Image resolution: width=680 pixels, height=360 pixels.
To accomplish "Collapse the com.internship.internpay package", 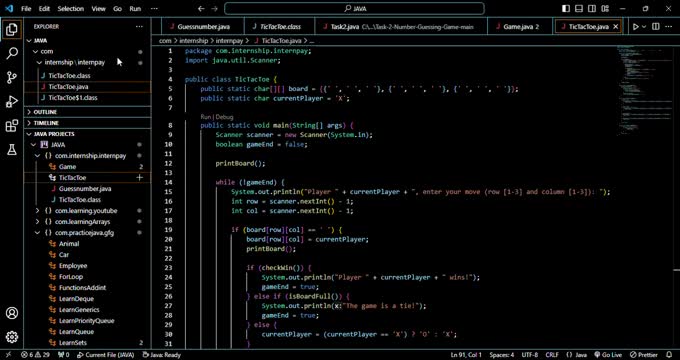I will 37,156.
